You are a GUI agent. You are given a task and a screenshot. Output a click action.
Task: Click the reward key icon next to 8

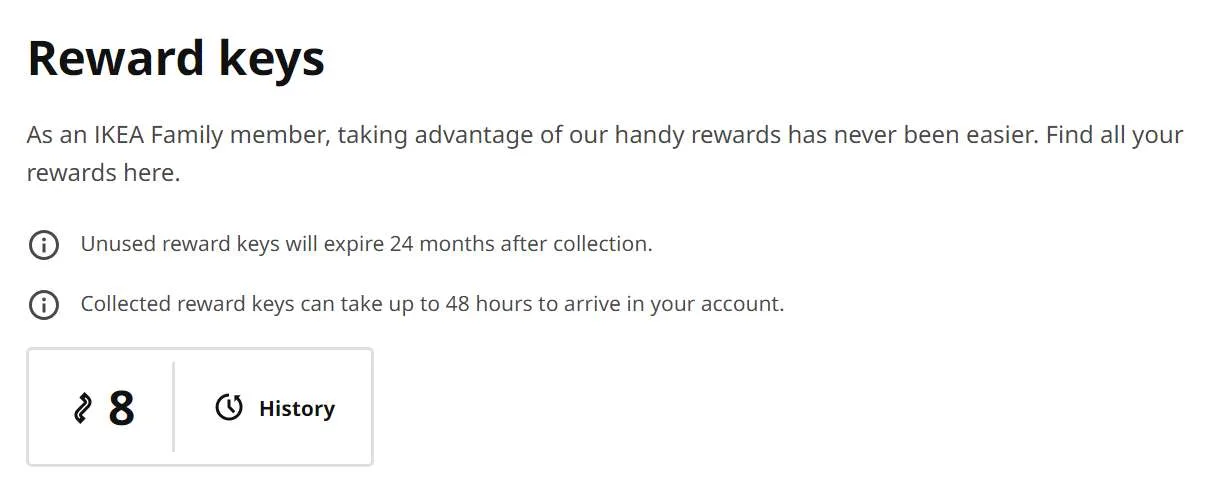pos(83,408)
